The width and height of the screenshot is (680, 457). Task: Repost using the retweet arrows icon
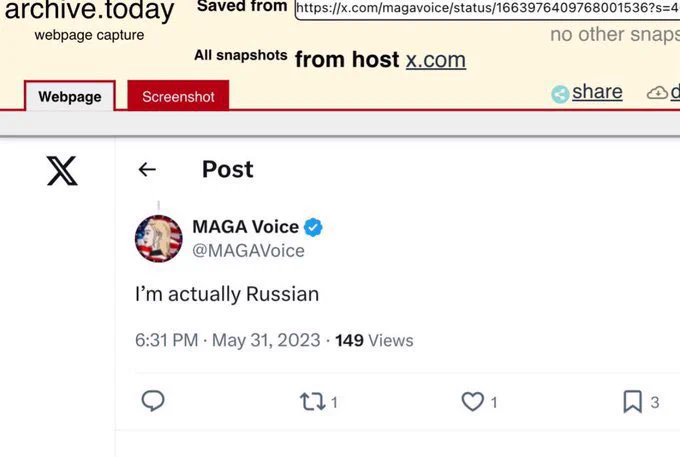(x=312, y=402)
